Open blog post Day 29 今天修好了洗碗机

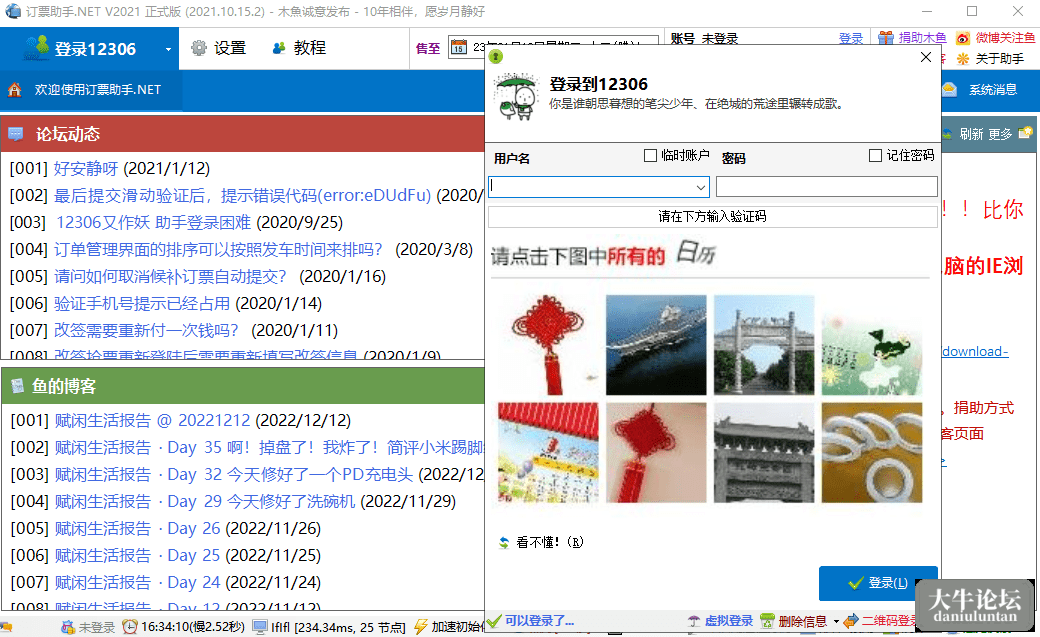click(205, 502)
